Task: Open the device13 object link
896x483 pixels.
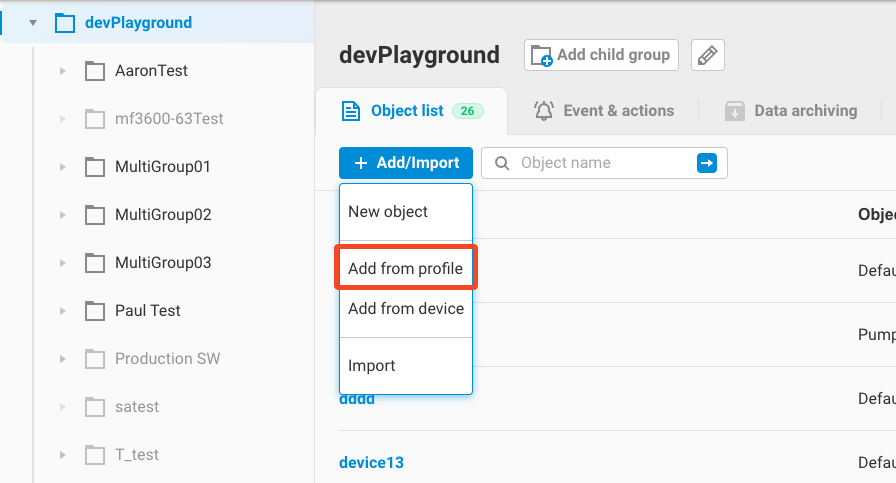Action: (371, 462)
